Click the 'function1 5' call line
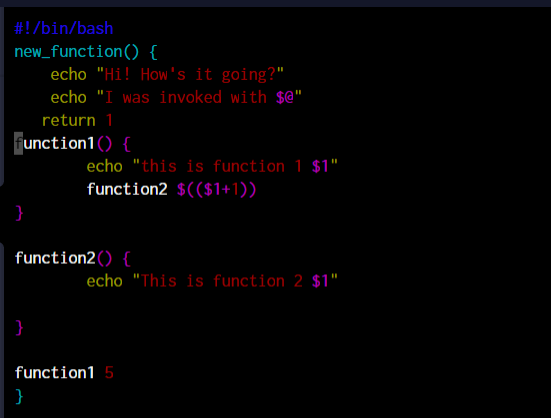The image size is (551, 418). (x=64, y=373)
